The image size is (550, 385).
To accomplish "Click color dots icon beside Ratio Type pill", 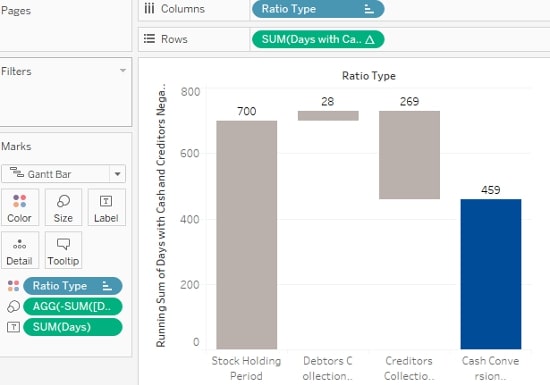I will pos(13,286).
